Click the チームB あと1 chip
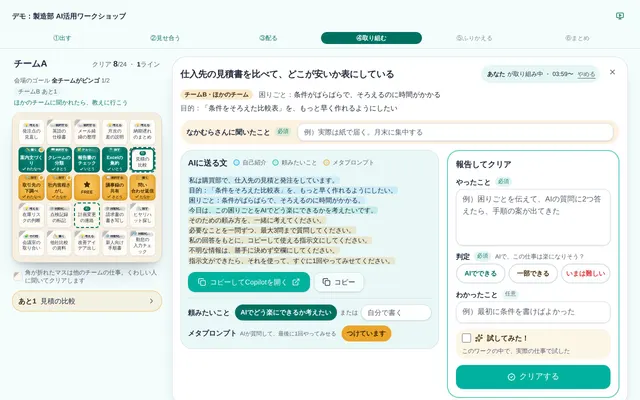The image size is (640, 400). (38, 91)
